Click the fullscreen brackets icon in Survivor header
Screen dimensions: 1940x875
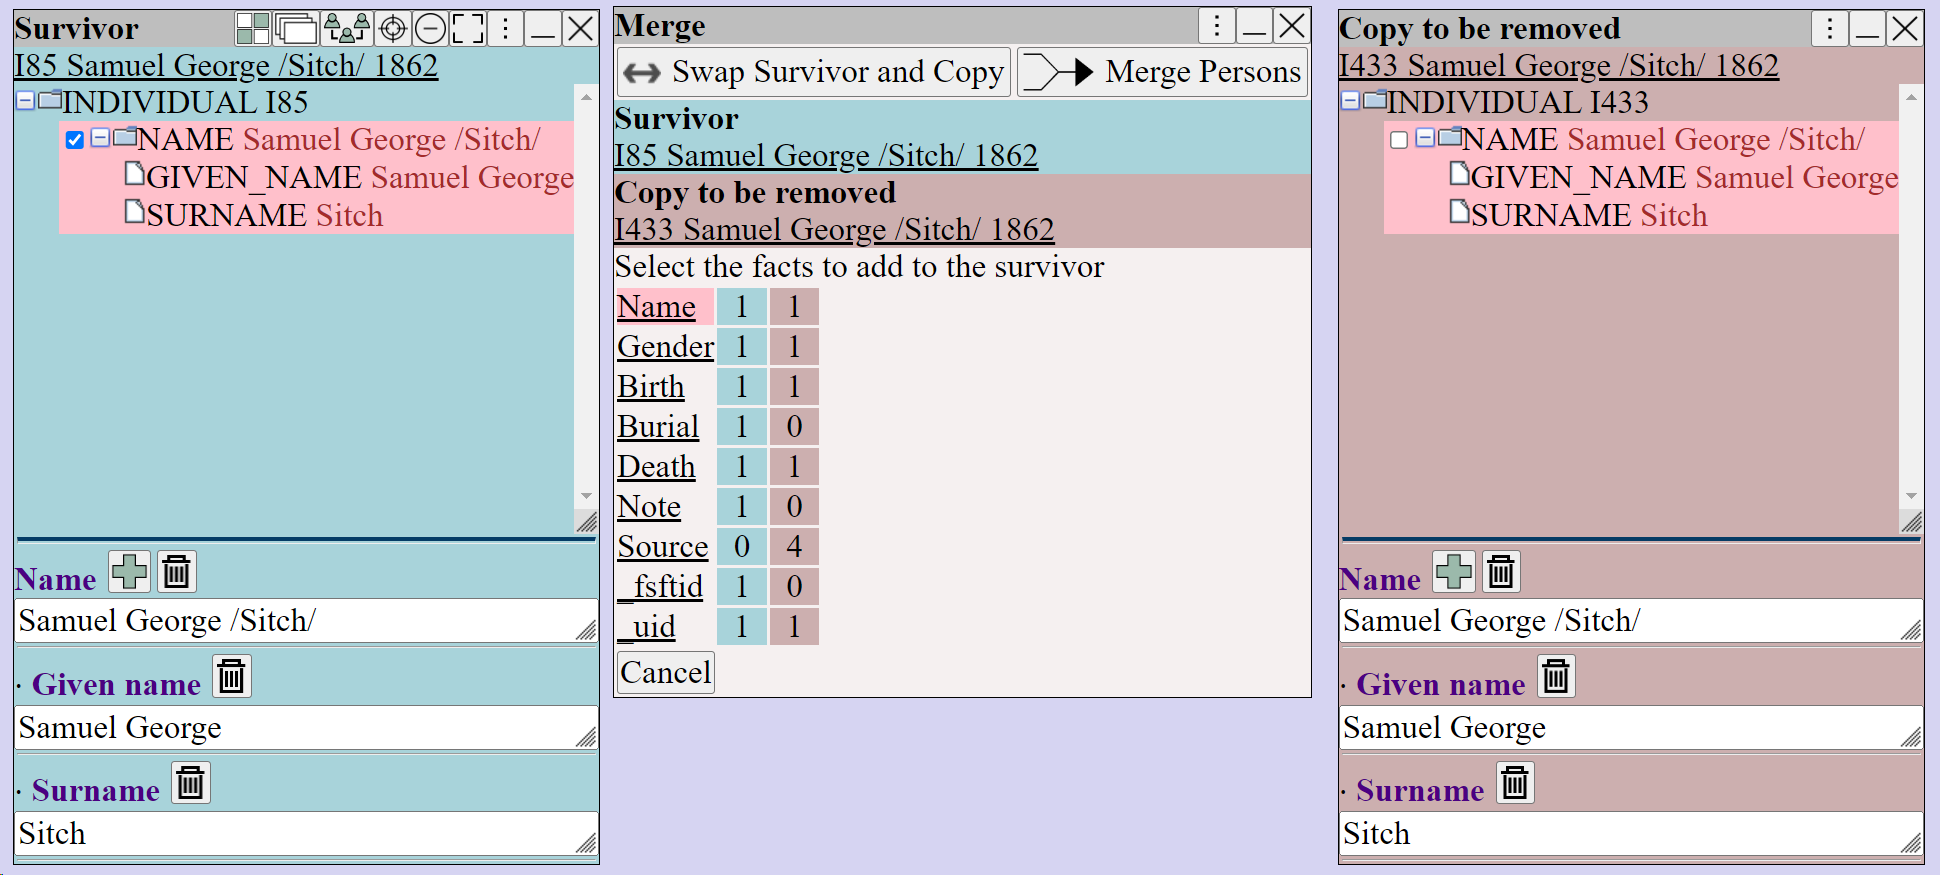(468, 29)
